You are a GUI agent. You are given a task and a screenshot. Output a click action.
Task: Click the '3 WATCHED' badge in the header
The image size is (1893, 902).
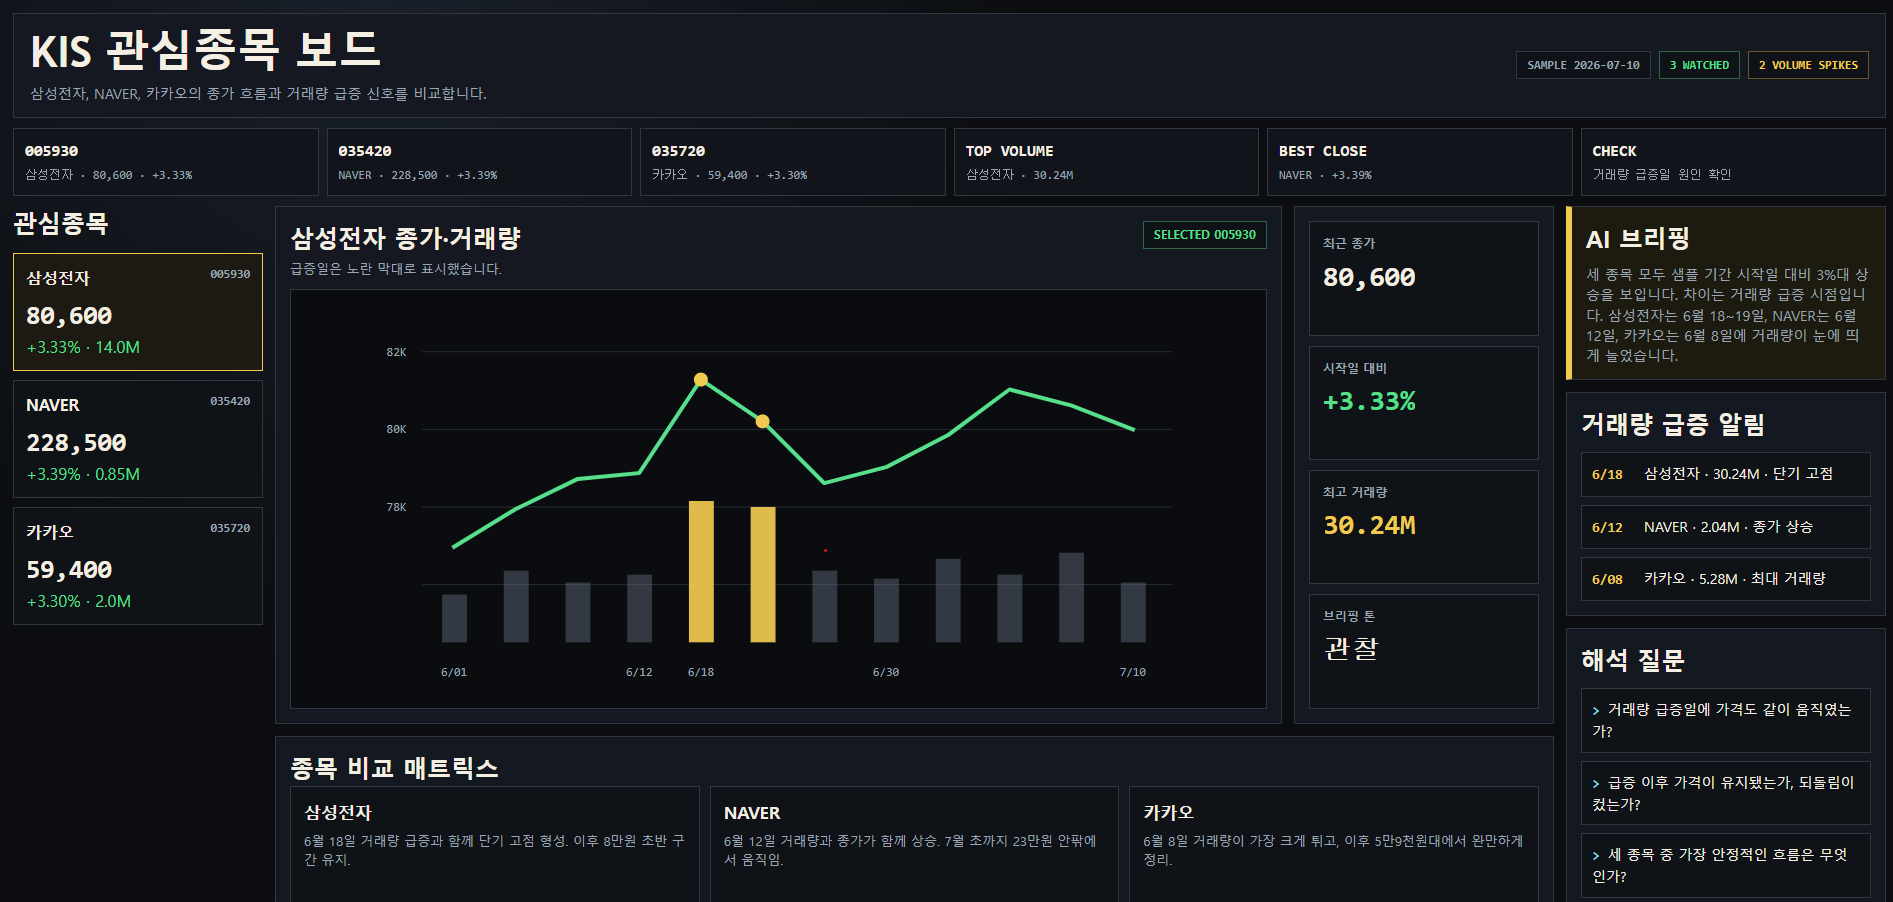pyautogui.click(x=1699, y=65)
